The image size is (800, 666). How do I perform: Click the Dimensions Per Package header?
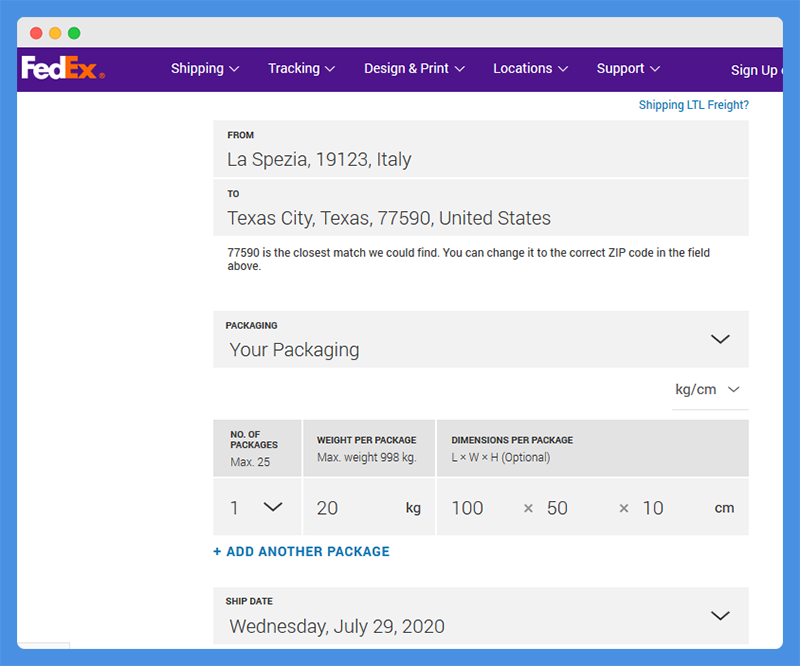pos(592,448)
